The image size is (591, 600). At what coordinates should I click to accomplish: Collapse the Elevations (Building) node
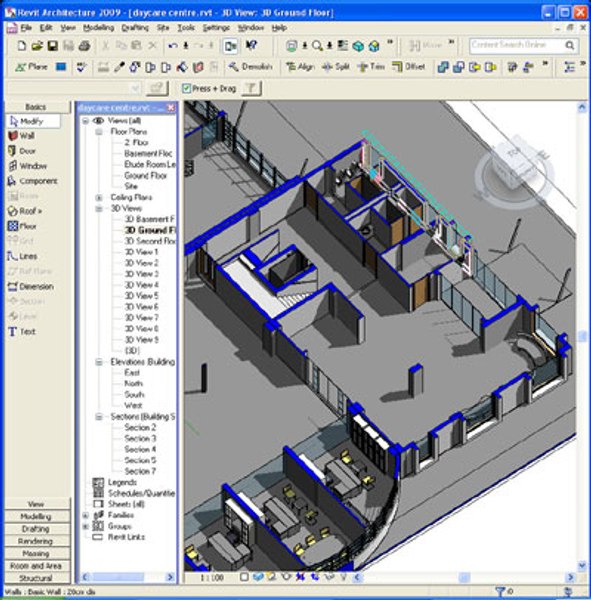[x=99, y=362]
